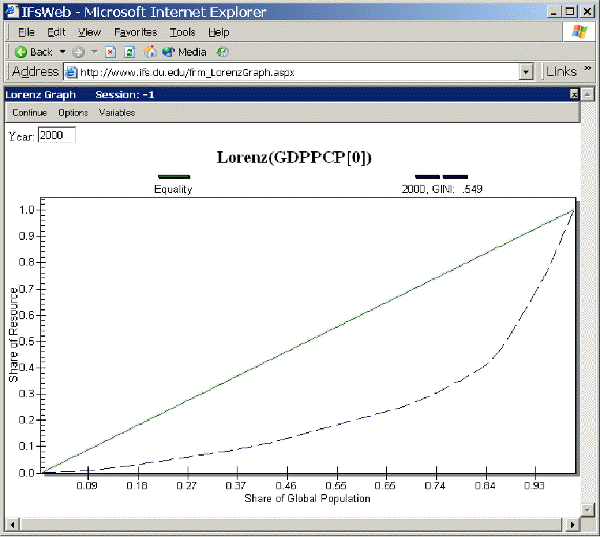
Task: Close the Lorenz Graph panel
Action: [574, 94]
